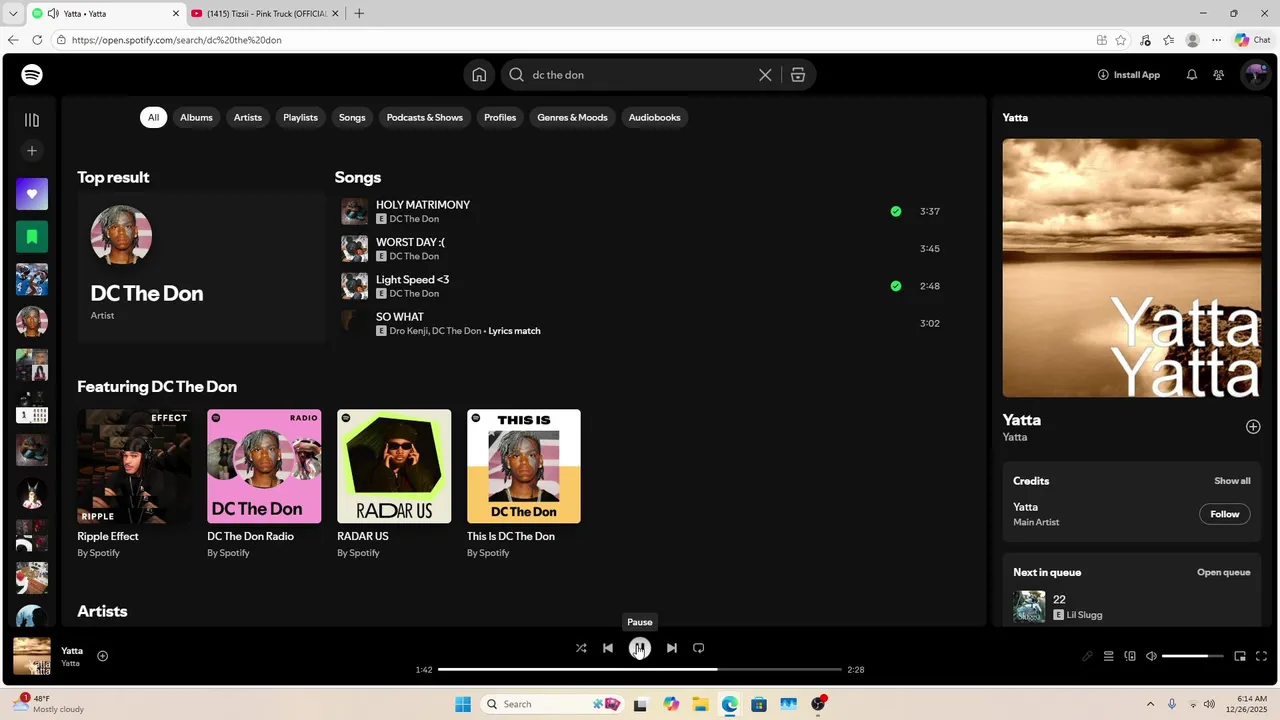Open Liked Songs in sidebar

coord(32,194)
